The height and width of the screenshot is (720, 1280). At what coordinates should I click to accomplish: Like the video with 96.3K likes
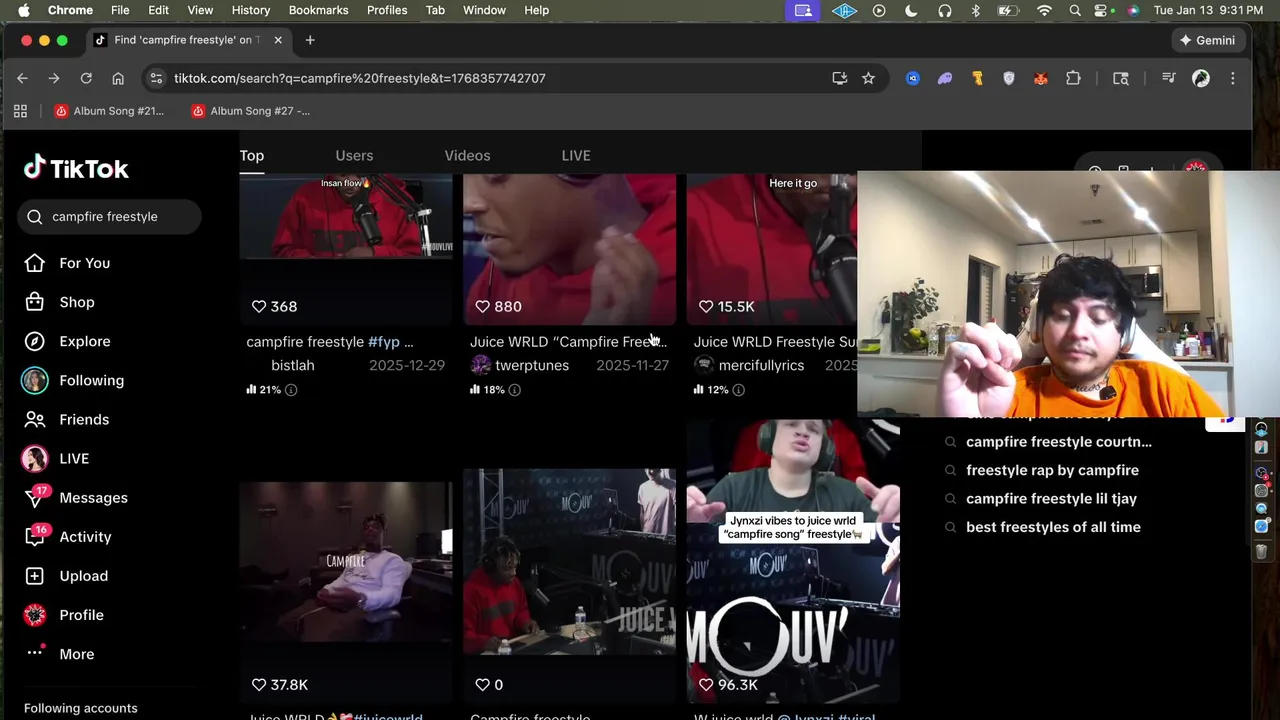click(706, 684)
